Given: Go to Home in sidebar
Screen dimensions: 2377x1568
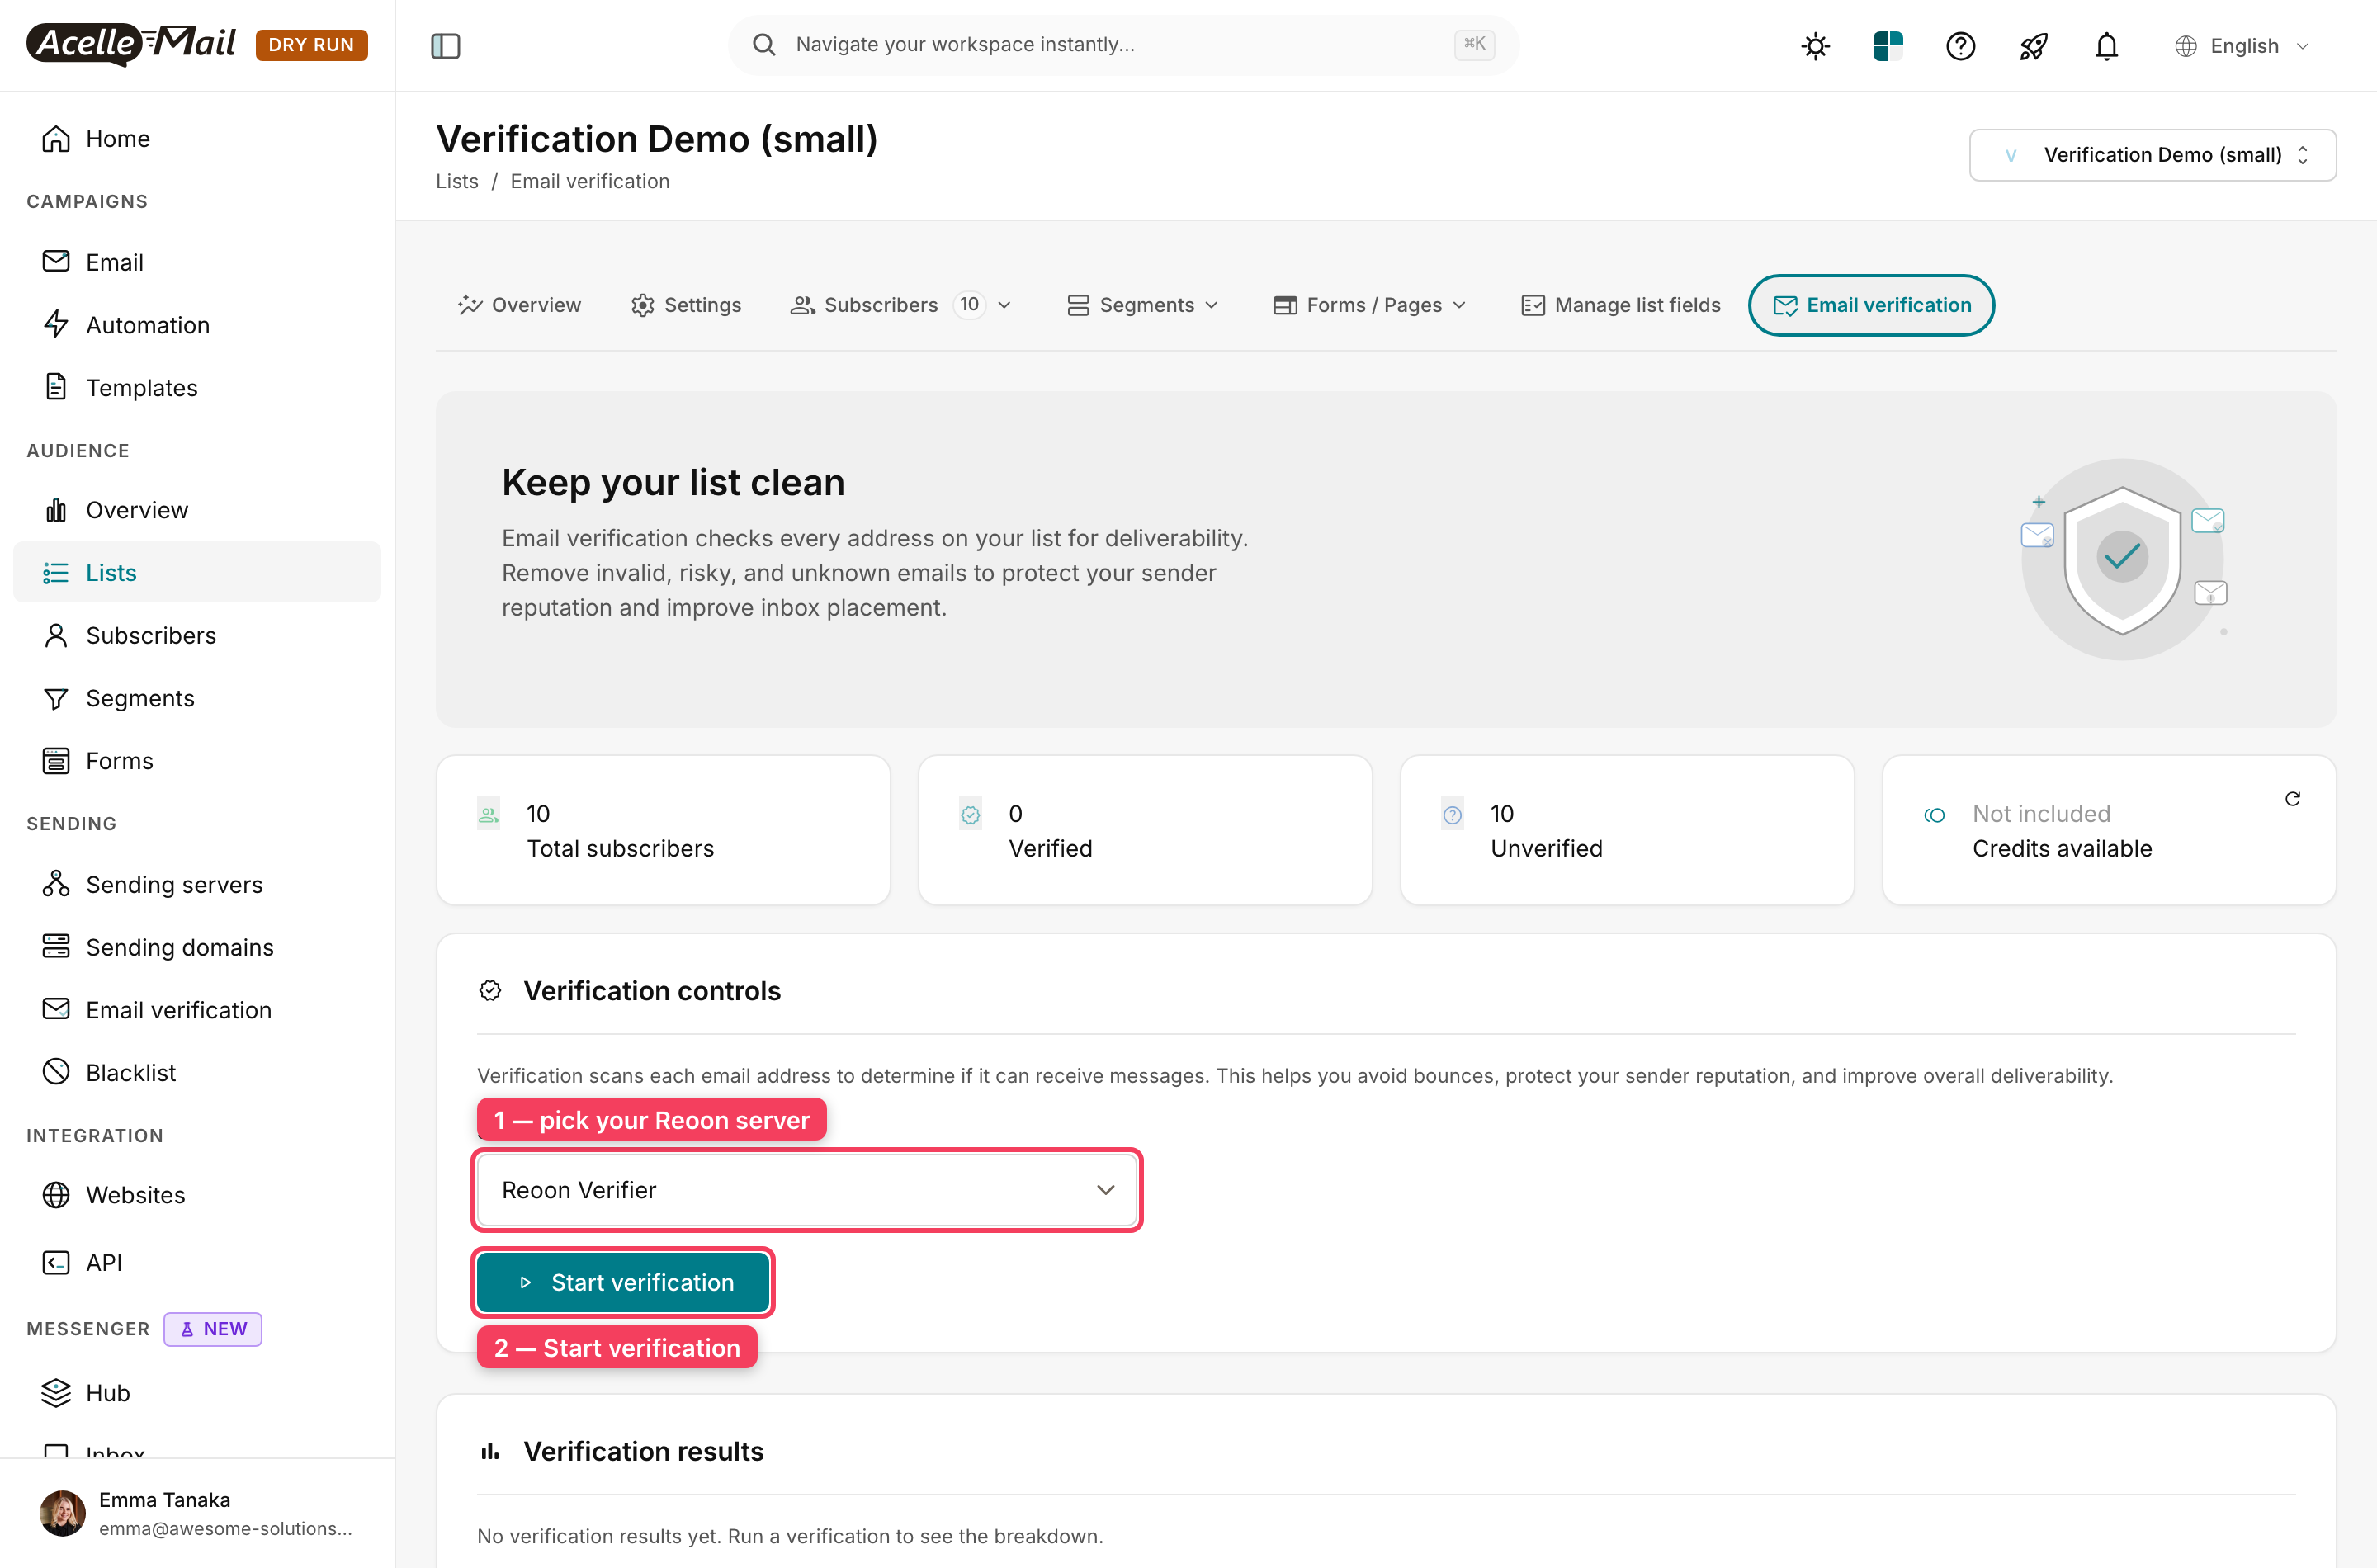Looking at the screenshot, I should pos(197,139).
